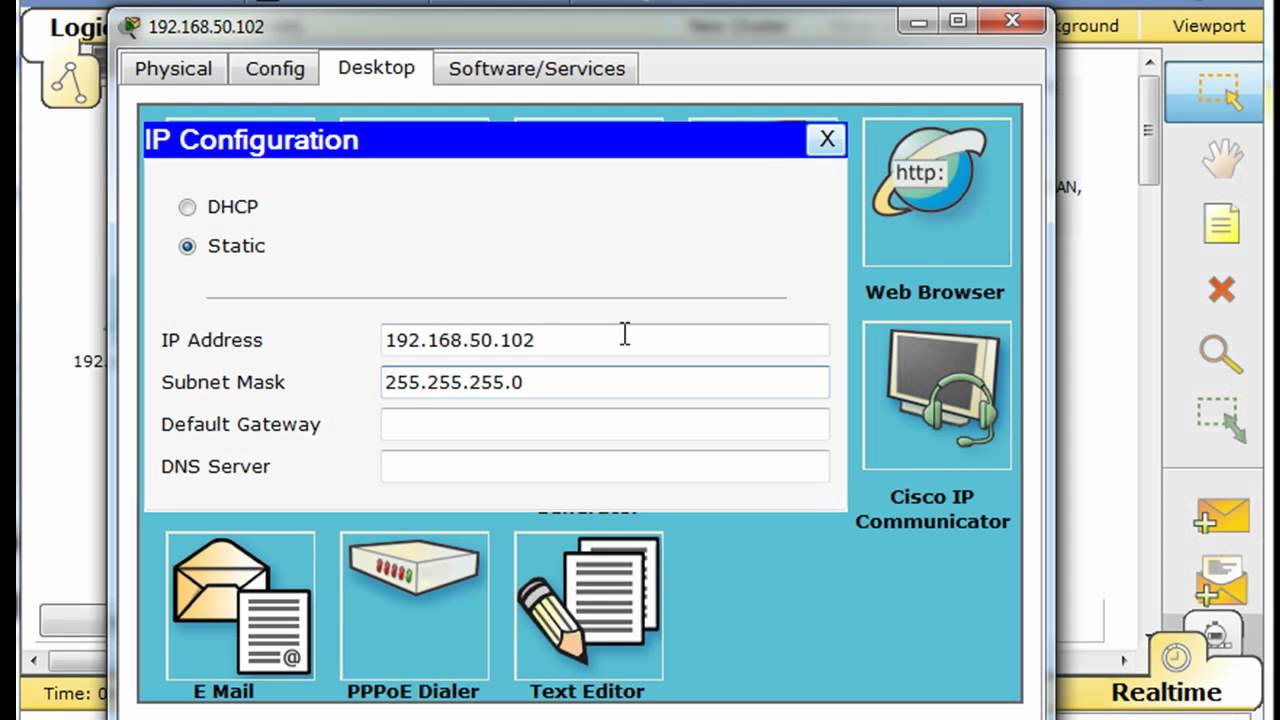Image resolution: width=1280 pixels, height=720 pixels.
Task: Click the Realtime clock icon
Action: [1176, 657]
